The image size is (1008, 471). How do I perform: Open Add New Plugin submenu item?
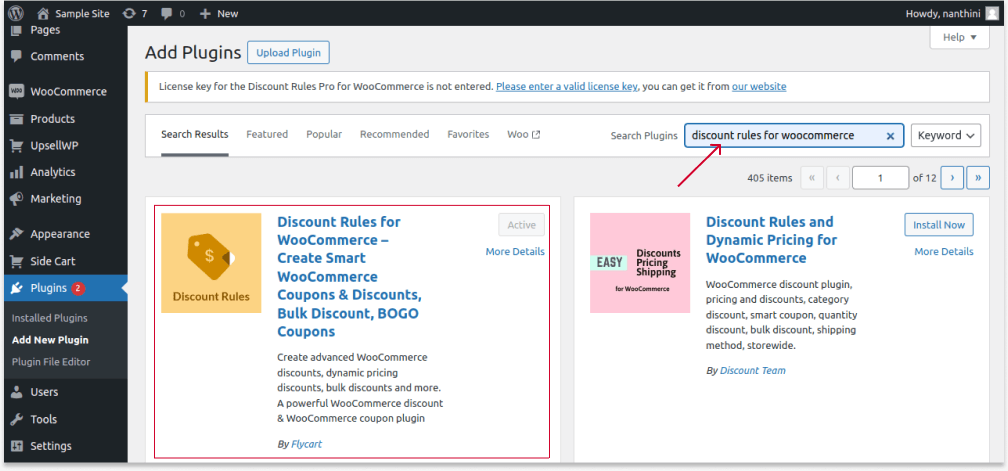[50, 340]
